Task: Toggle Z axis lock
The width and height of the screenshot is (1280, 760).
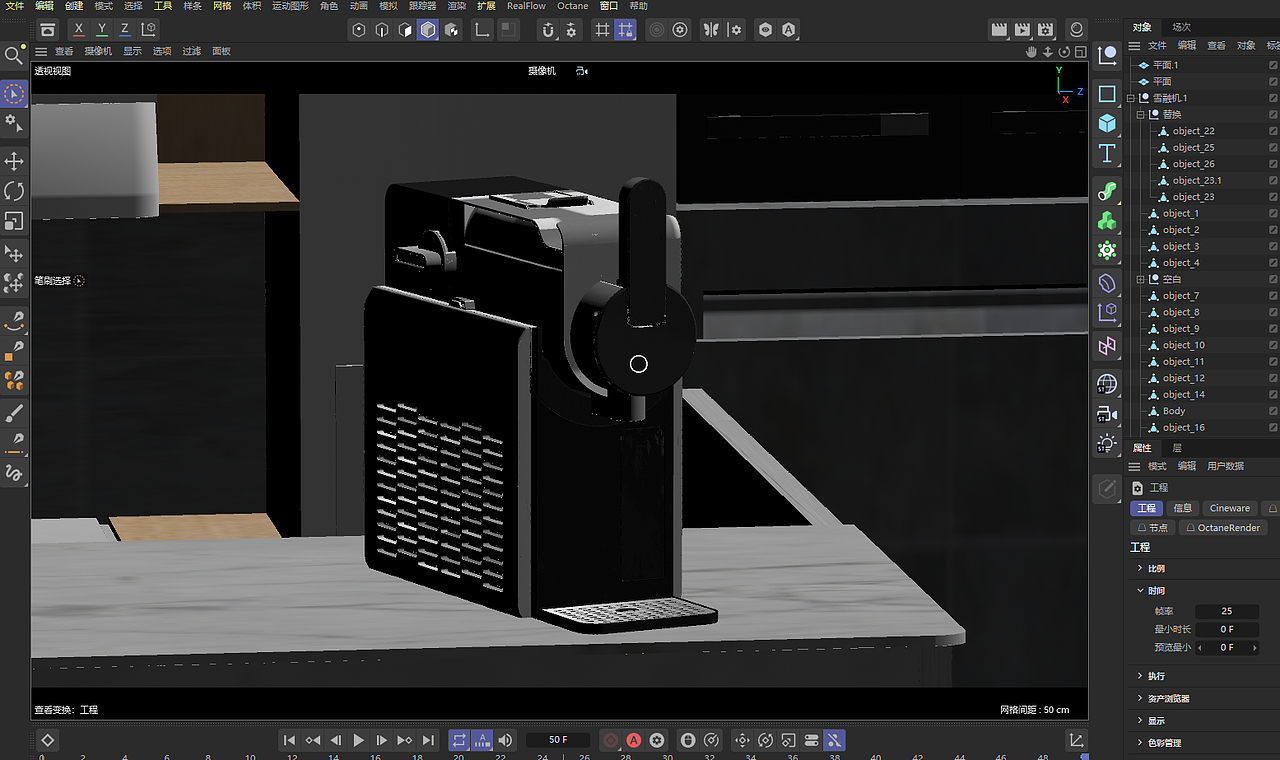Action: coord(125,29)
